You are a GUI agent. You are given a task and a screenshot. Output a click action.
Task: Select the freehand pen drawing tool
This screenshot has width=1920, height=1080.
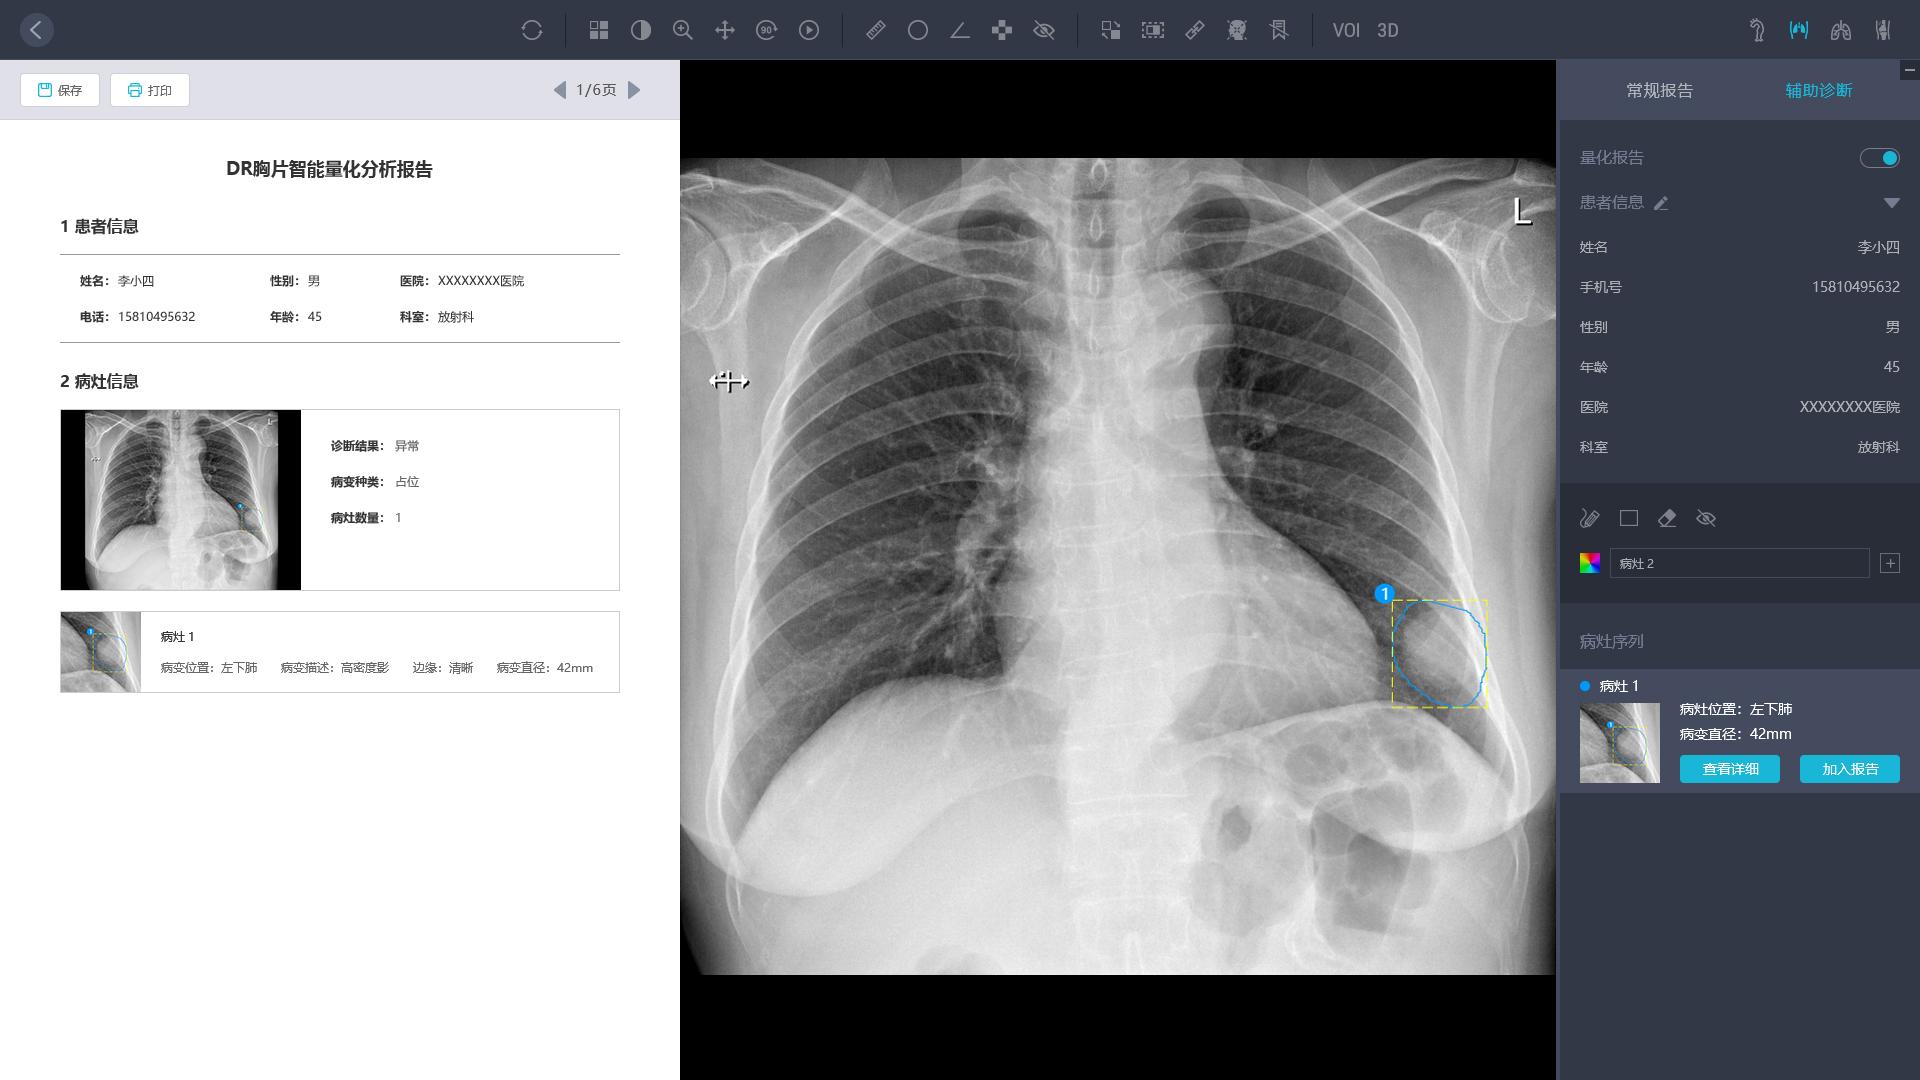point(1589,518)
